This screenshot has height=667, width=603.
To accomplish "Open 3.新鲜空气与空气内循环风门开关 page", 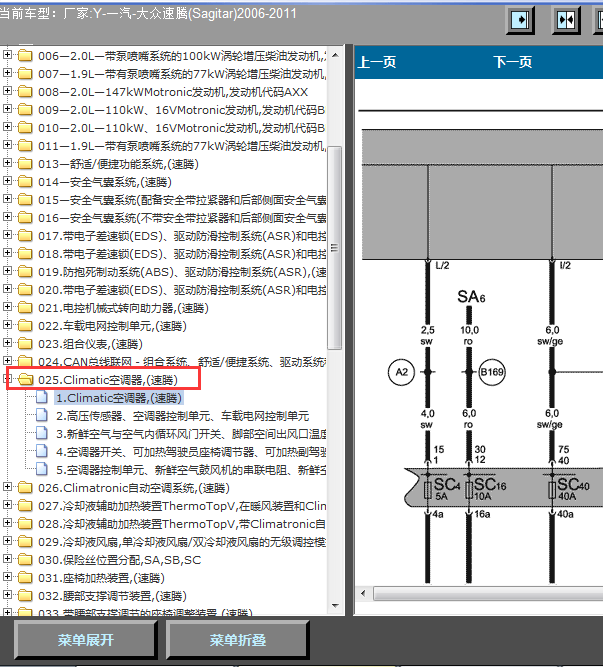I will tap(191, 434).
